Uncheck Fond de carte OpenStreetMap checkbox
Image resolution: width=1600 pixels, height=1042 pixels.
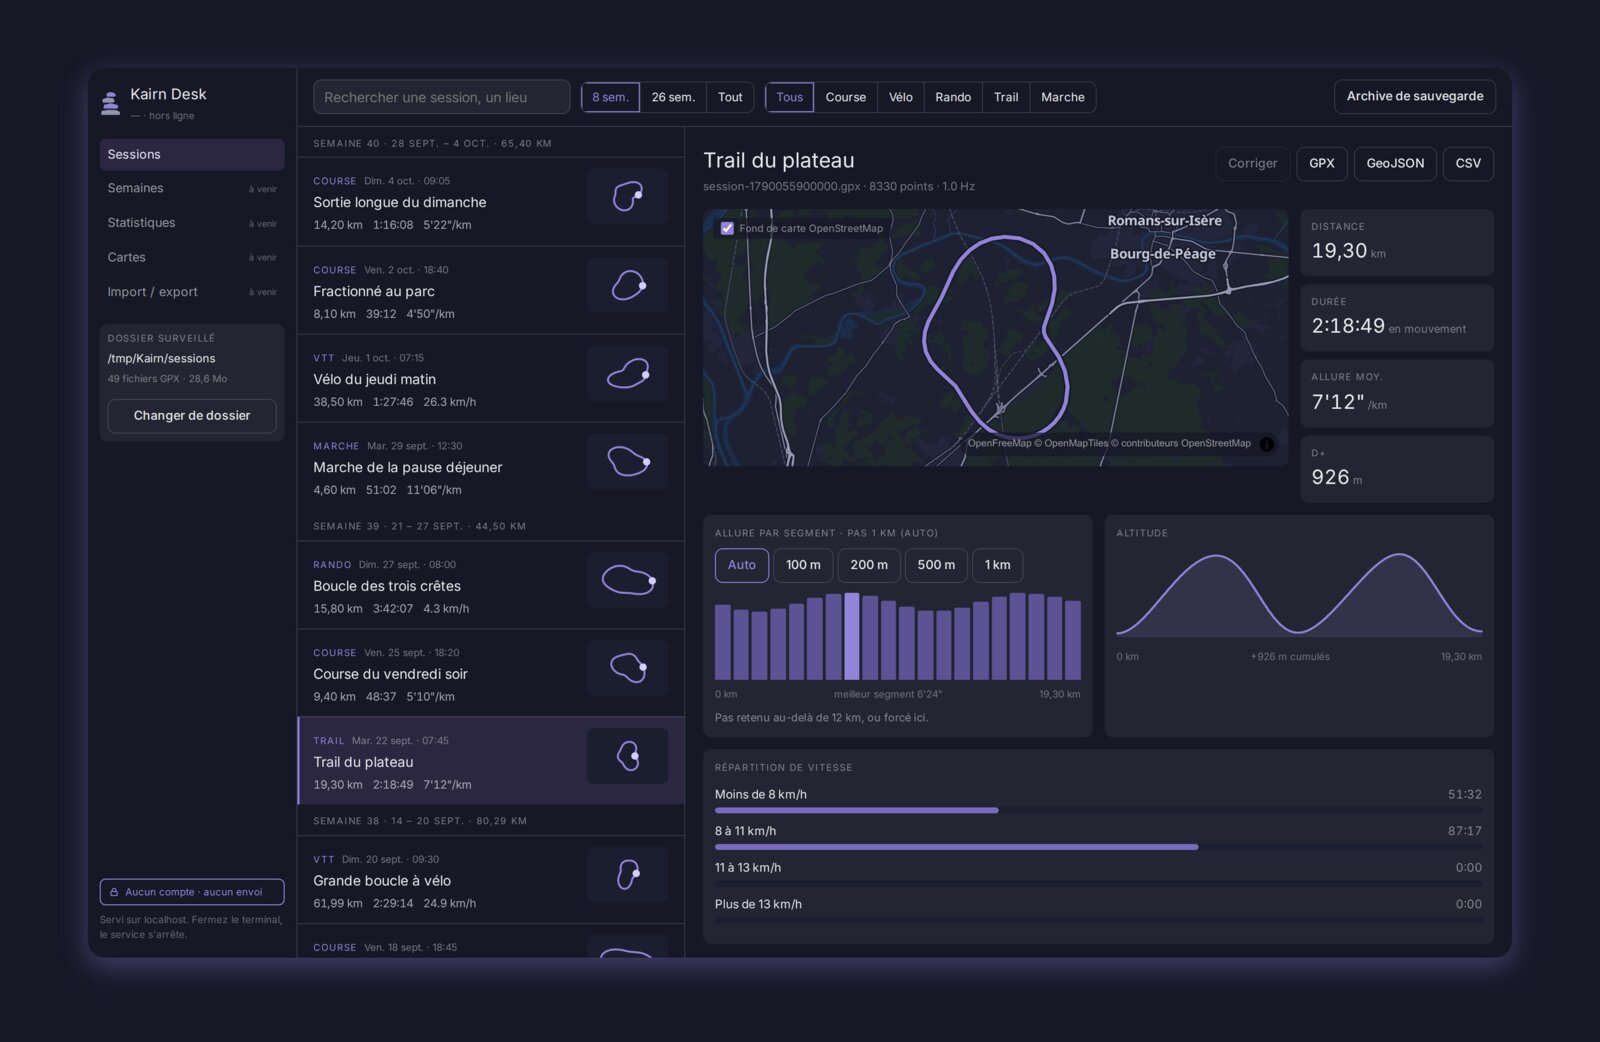tap(727, 228)
